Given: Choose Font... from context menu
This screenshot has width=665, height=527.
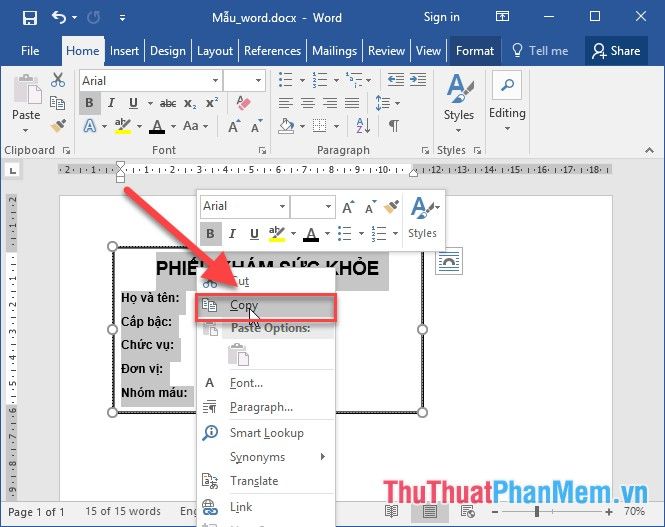Looking at the screenshot, I should tap(266, 383).
